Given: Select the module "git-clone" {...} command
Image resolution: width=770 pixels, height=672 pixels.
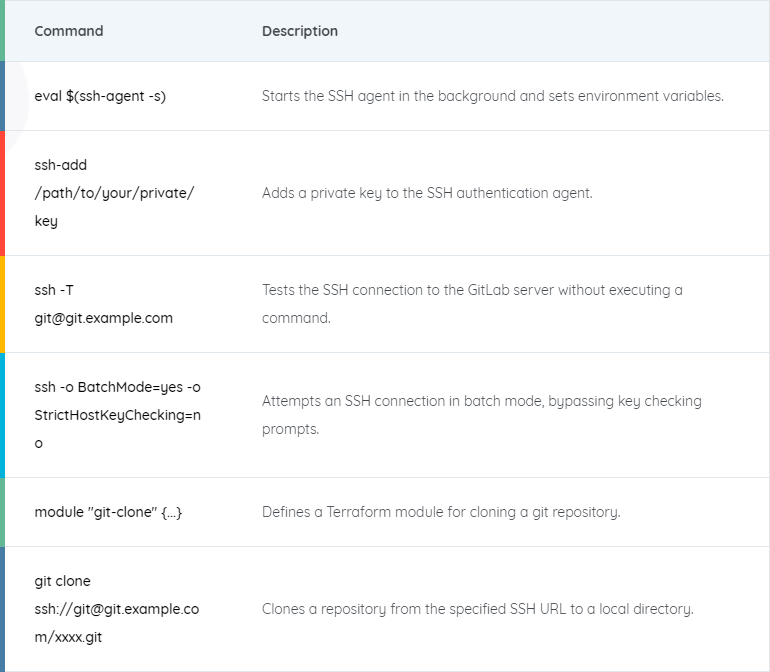Looking at the screenshot, I should coord(108,512).
